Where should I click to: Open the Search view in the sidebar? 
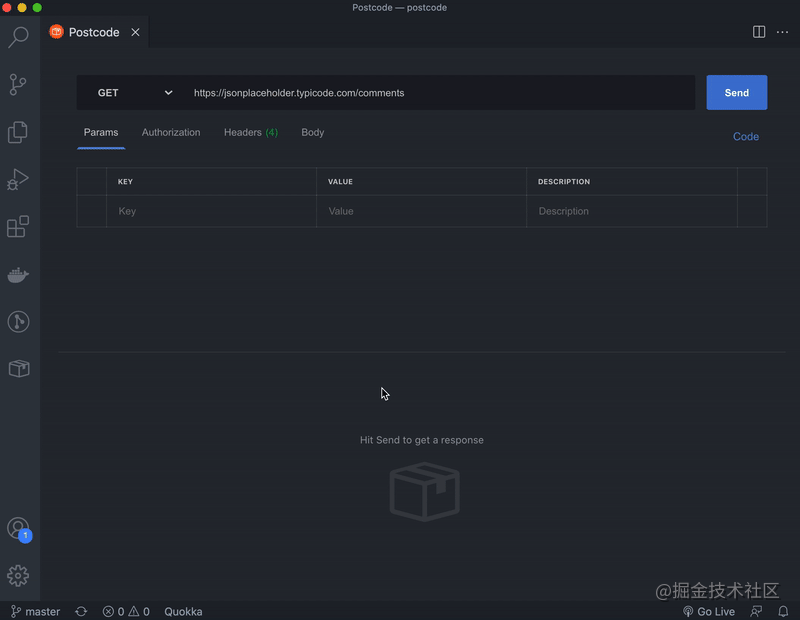tap(19, 36)
